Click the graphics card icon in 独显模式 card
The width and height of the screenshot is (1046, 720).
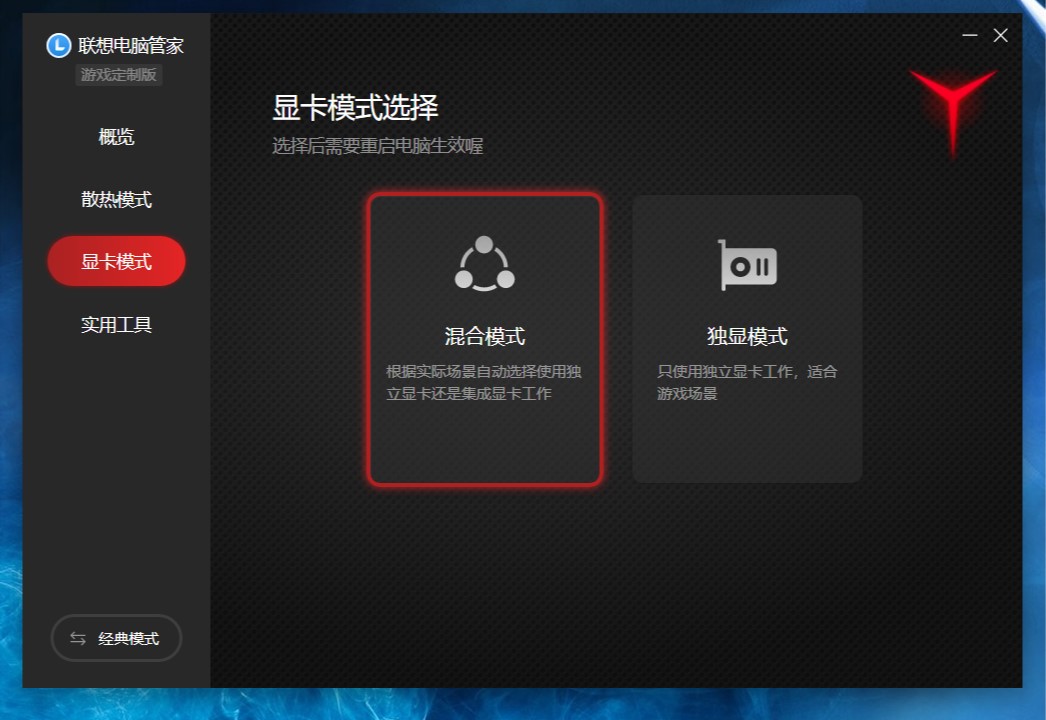click(x=747, y=264)
